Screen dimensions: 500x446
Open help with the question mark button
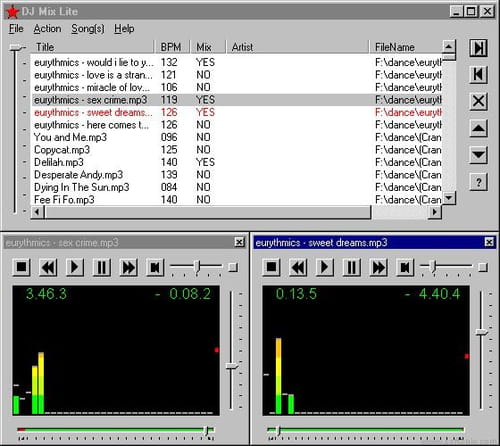click(478, 182)
